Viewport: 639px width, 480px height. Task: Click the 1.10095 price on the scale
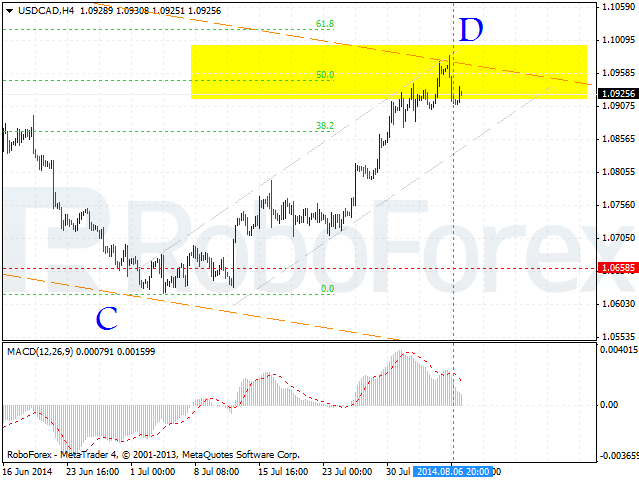click(x=618, y=40)
